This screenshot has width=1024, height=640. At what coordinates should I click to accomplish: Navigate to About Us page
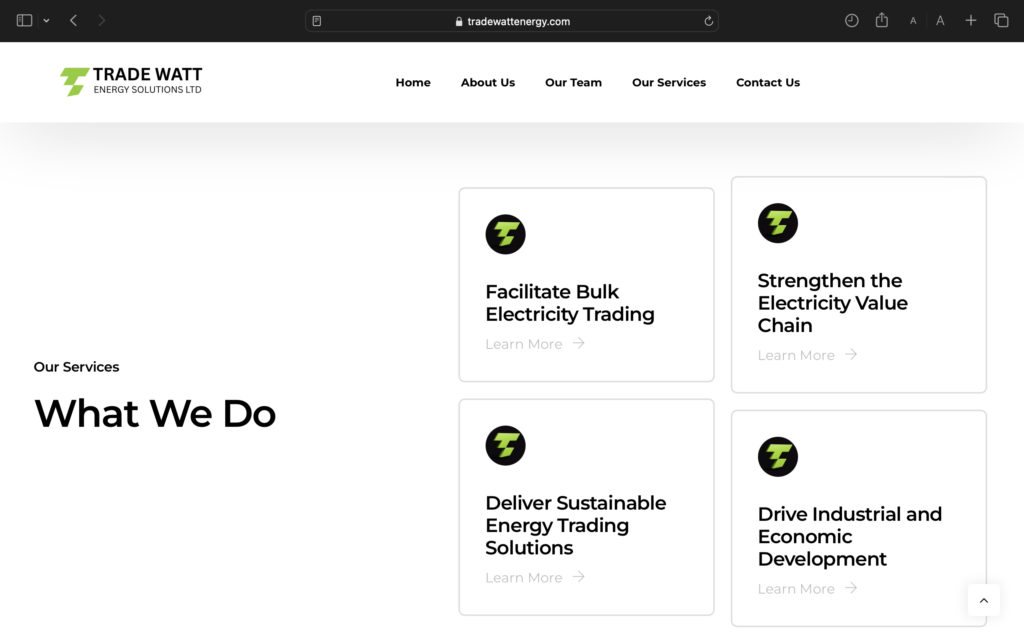(488, 82)
